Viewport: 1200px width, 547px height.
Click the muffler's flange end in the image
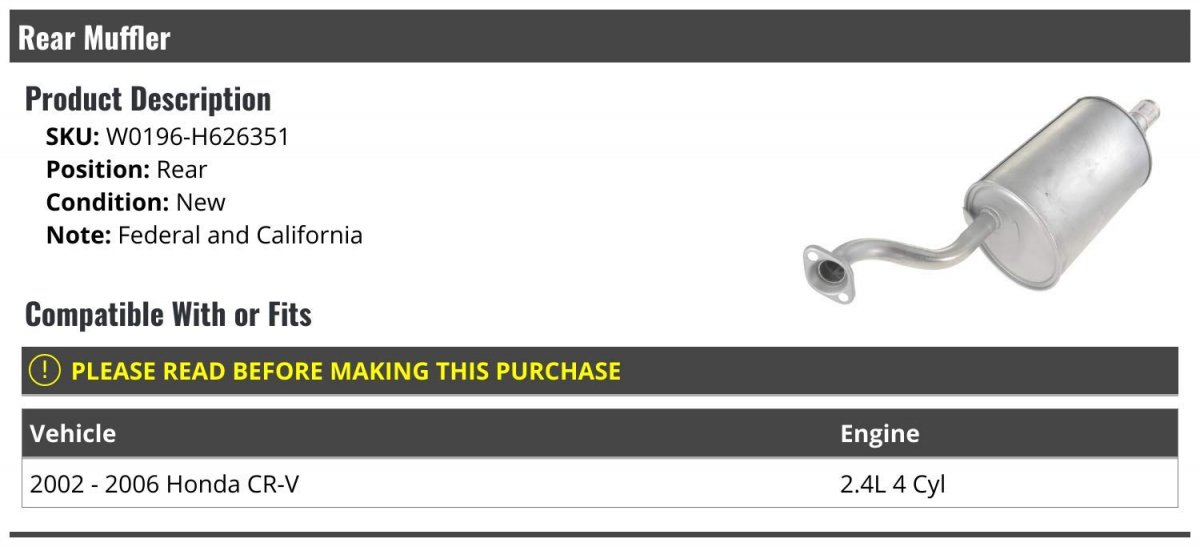[x=830, y=274]
